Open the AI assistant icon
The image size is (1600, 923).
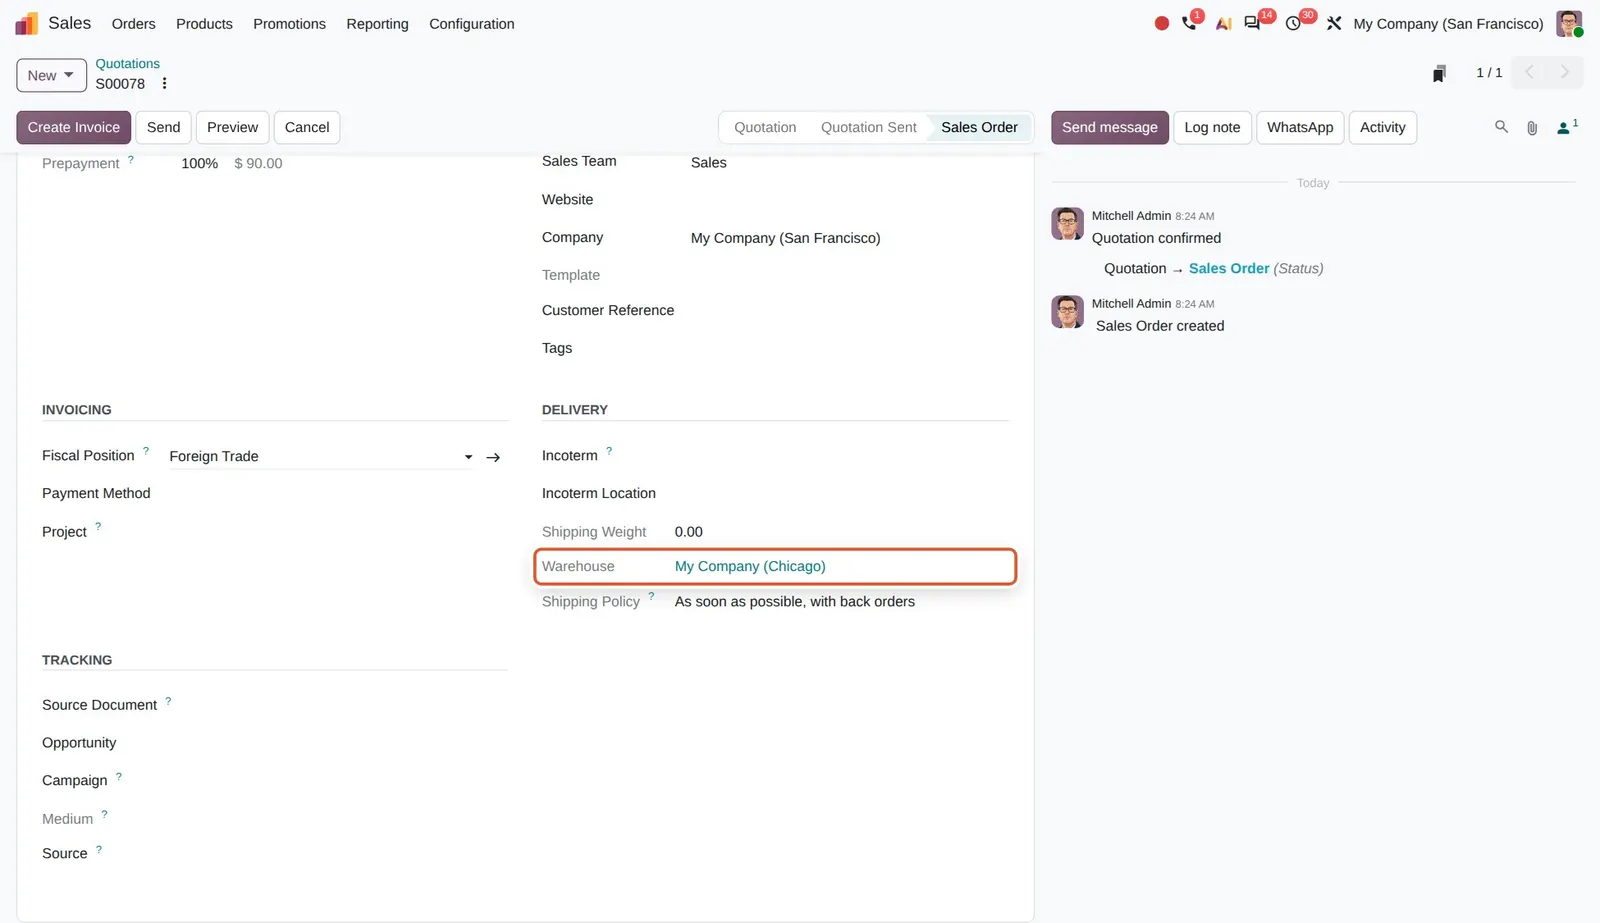point(1223,23)
